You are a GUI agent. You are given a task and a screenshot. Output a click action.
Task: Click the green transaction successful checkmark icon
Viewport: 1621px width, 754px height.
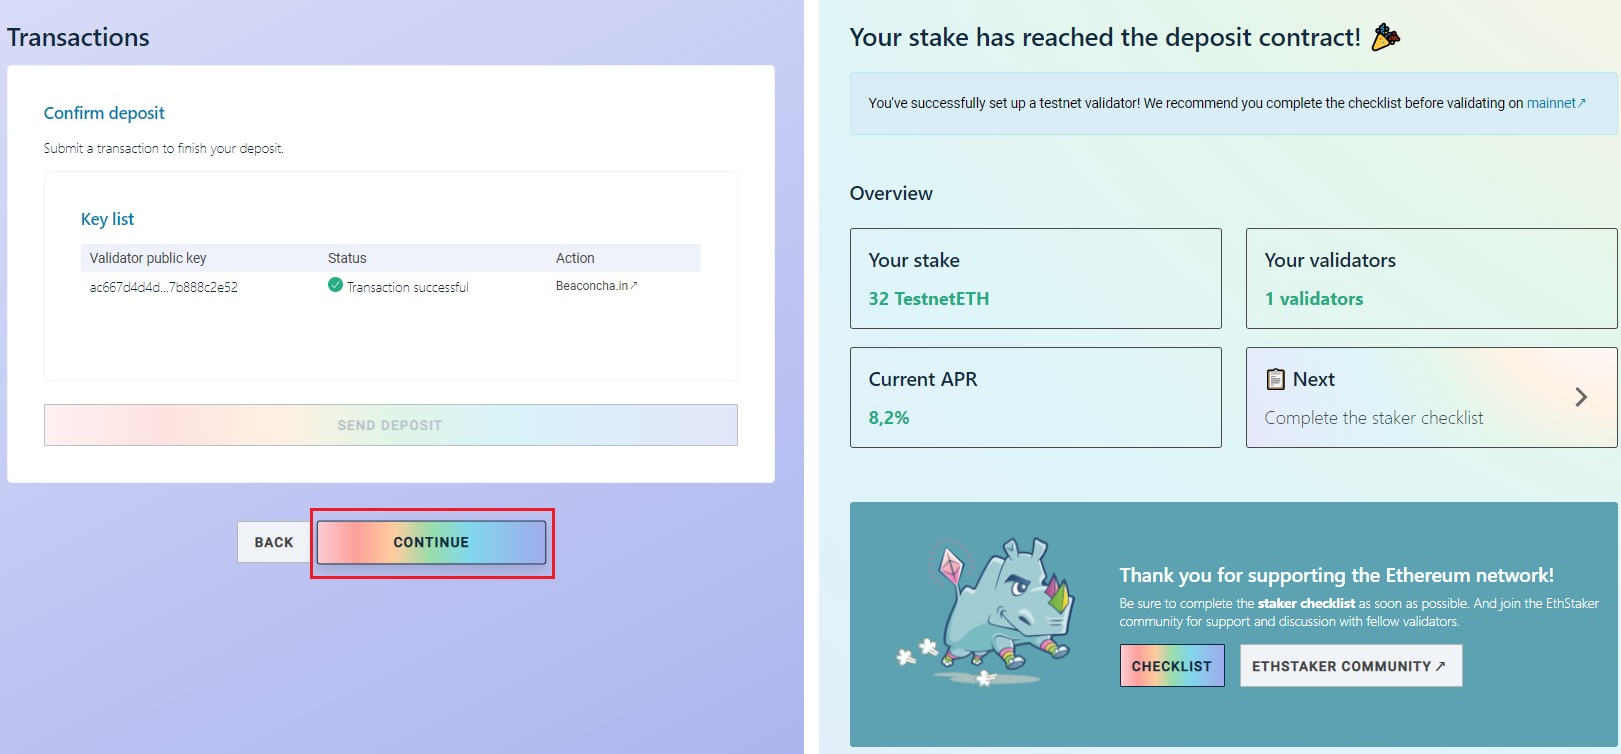335,285
